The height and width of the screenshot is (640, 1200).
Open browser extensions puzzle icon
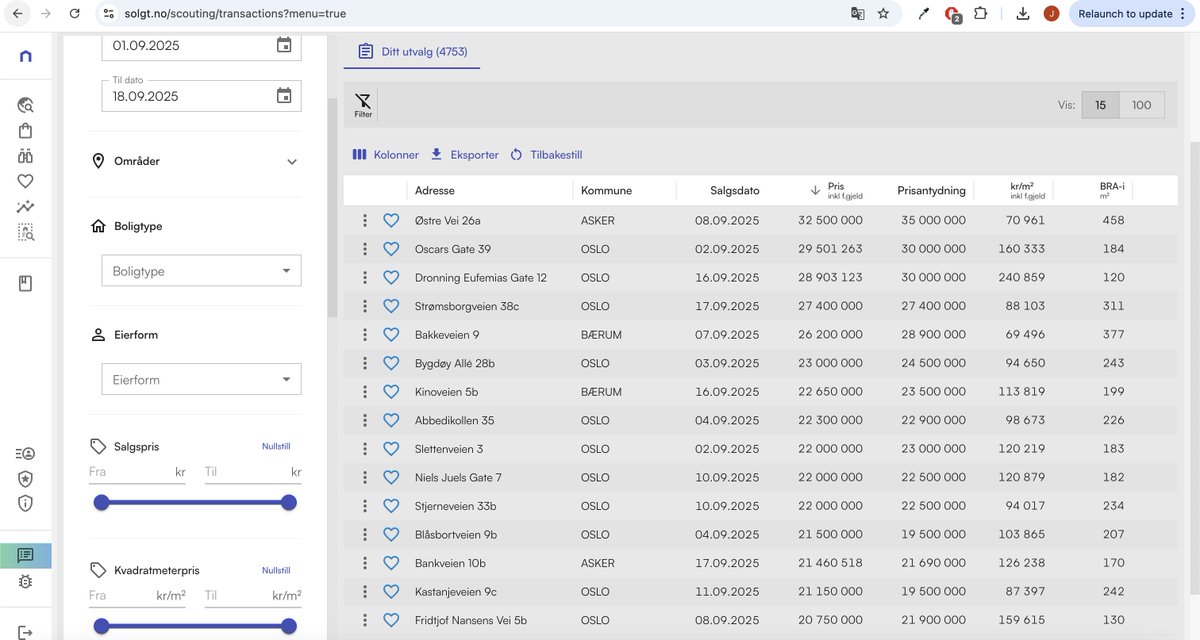coord(980,14)
